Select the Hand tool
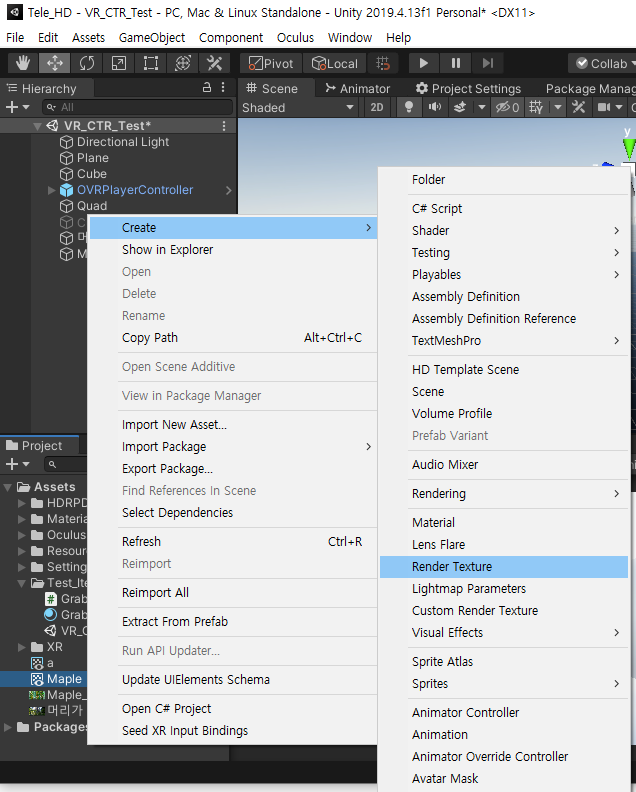Screen dimensions: 636x792 (22, 63)
